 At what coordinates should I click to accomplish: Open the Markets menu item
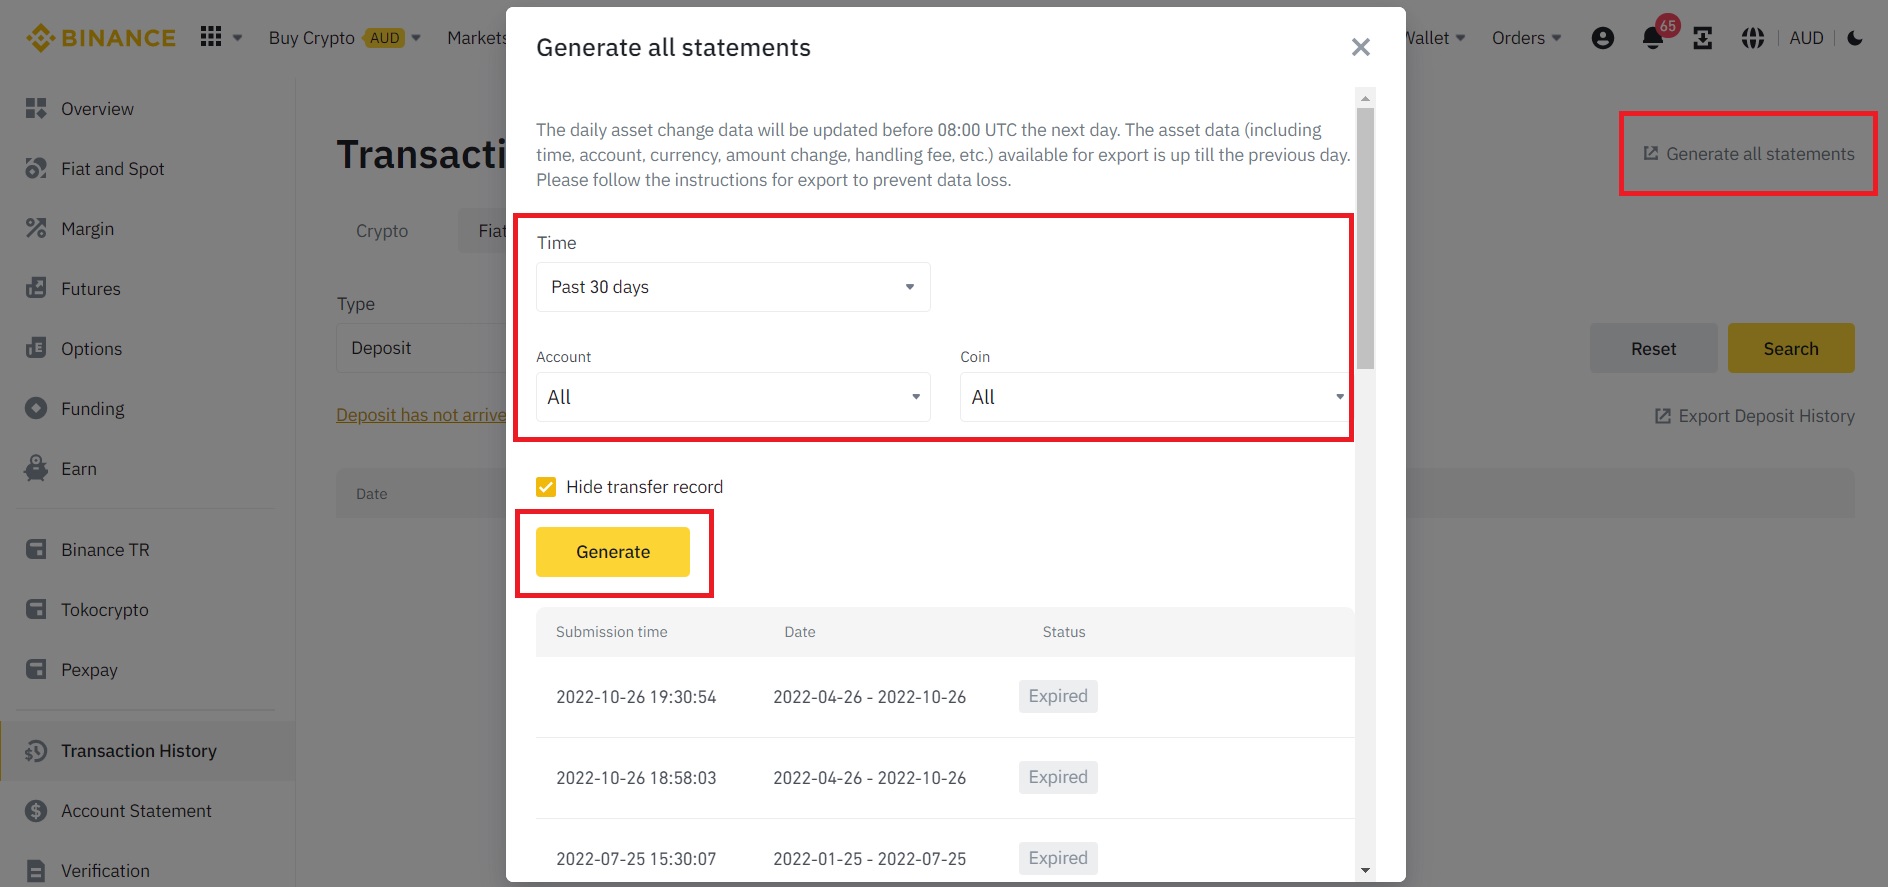tap(477, 38)
